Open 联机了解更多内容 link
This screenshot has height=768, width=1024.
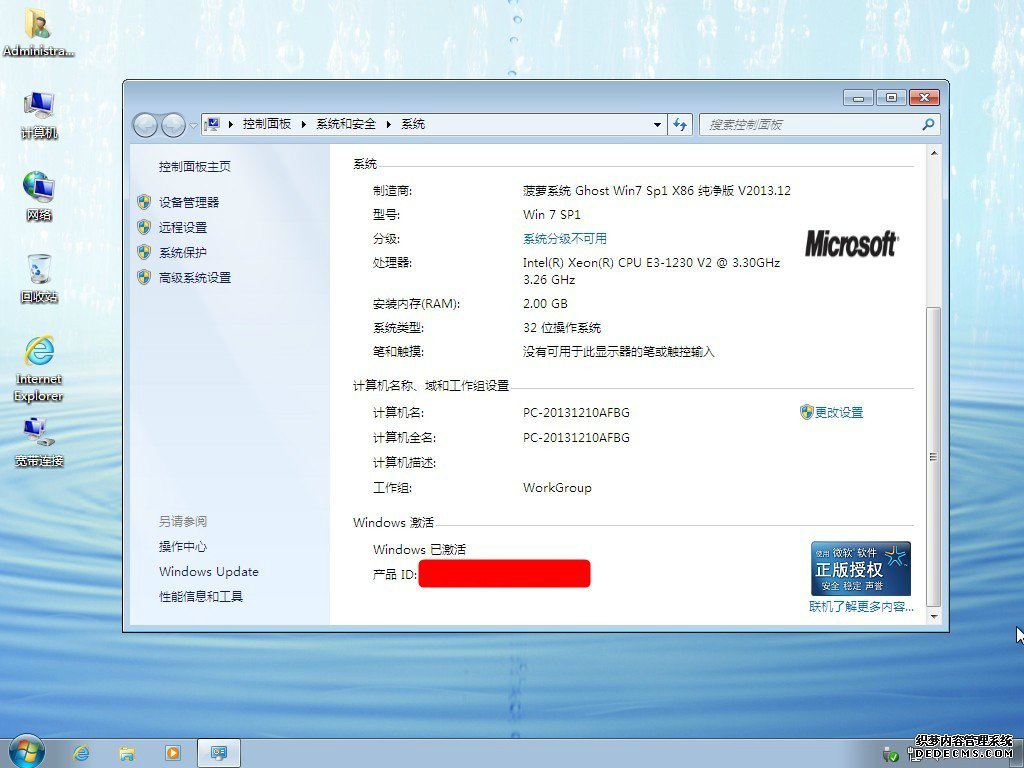861,607
